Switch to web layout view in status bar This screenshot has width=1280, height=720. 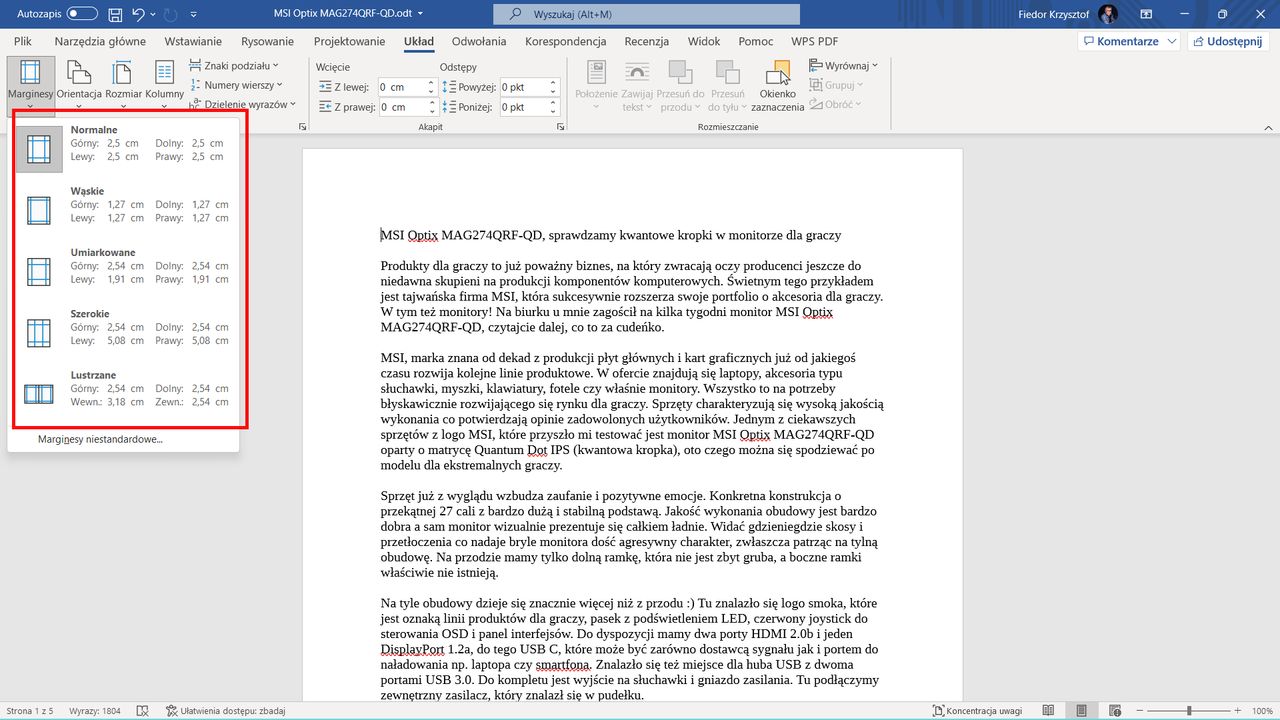click(x=1113, y=710)
